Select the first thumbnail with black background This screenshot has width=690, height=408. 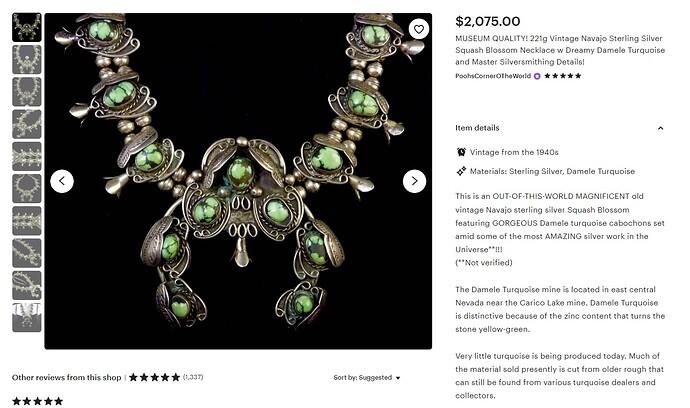click(27, 27)
